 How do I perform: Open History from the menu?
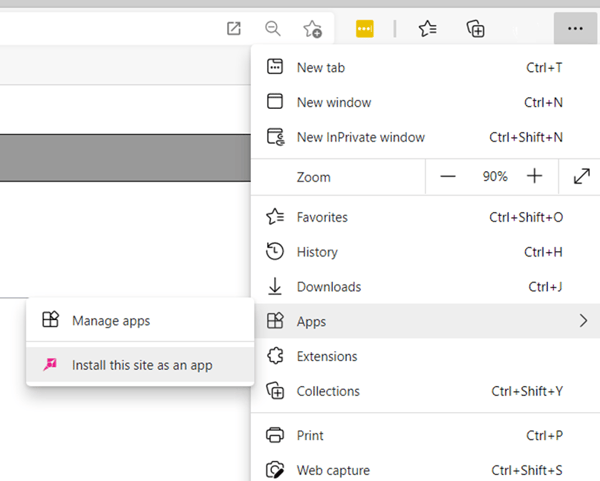click(317, 252)
